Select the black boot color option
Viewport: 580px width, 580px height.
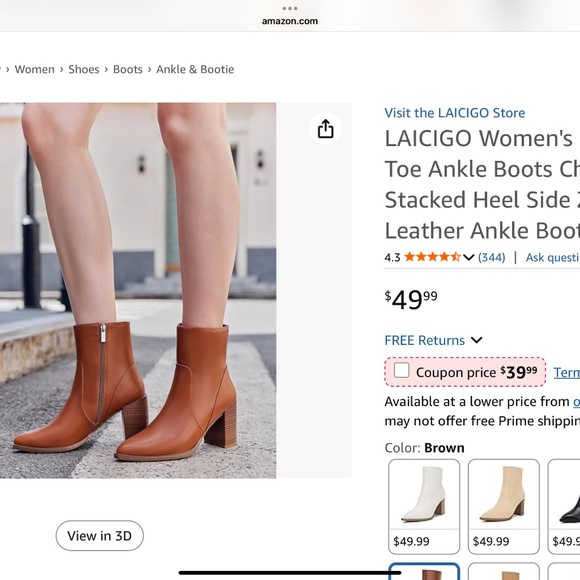[564, 506]
